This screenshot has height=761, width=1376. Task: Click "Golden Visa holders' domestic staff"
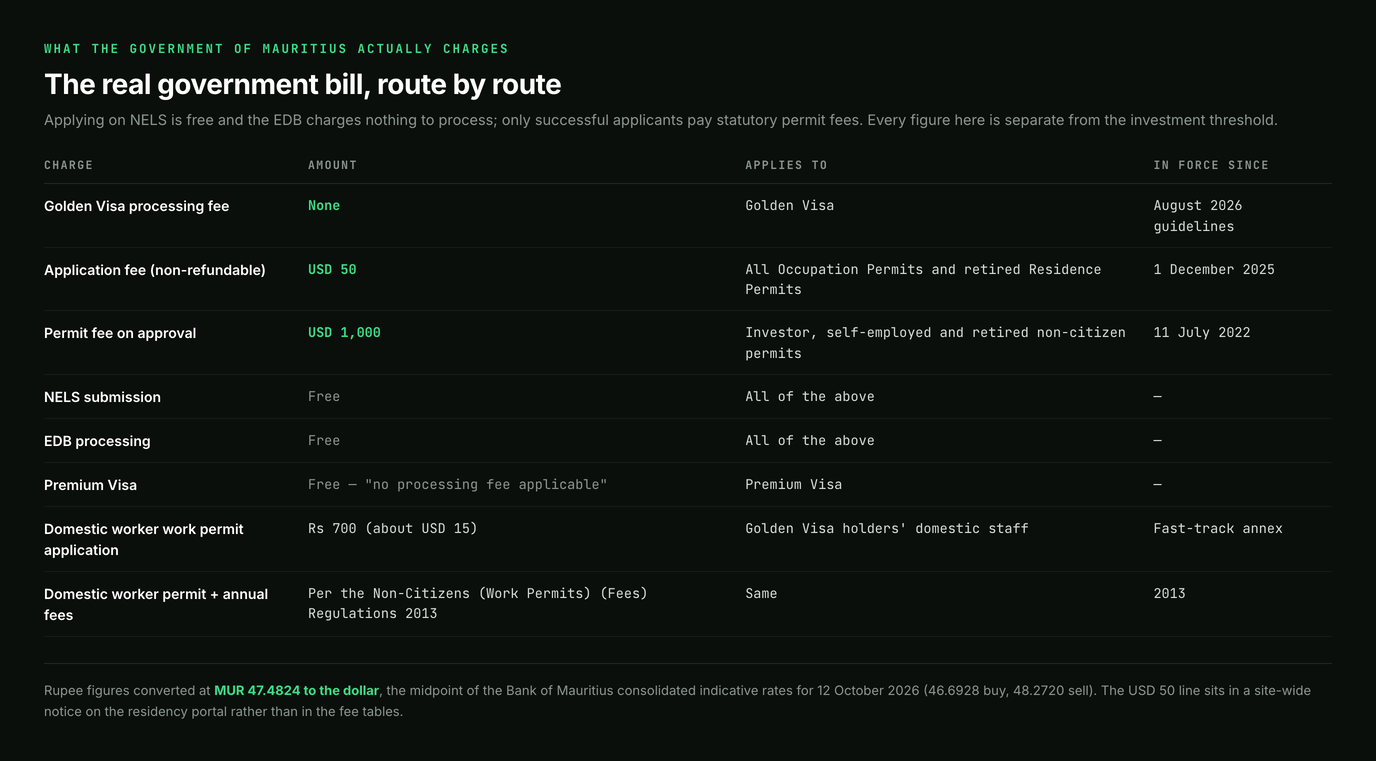(x=887, y=529)
